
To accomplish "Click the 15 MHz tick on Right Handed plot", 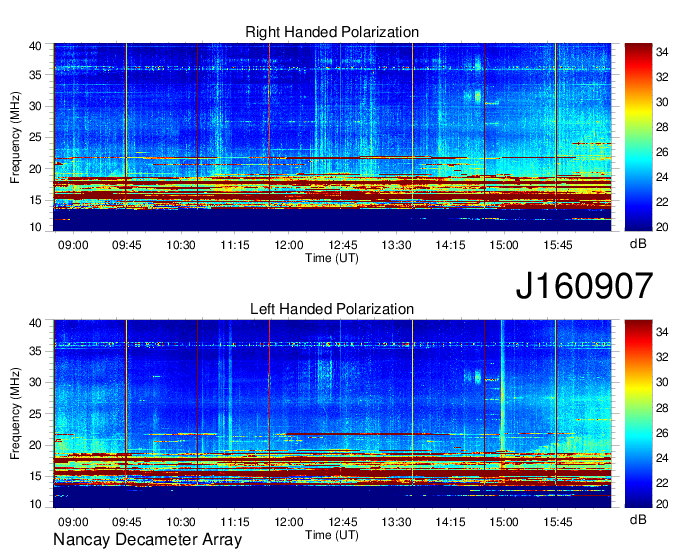I will (35, 200).
